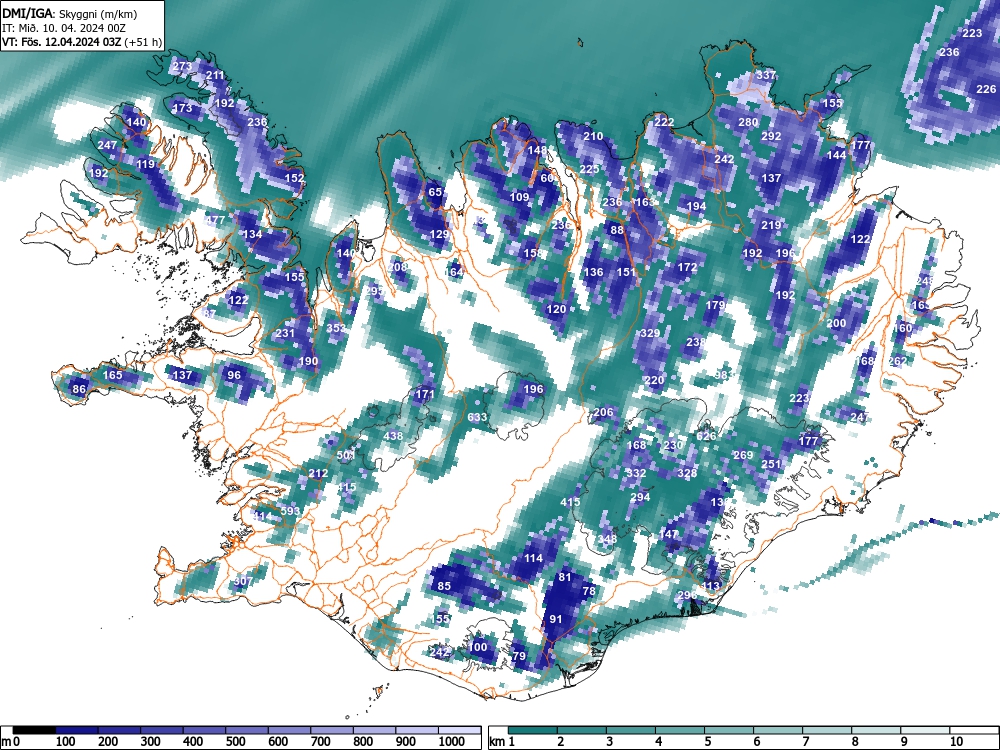
Task: Pick the dark teal 1–2 km legend swatch
Action: 533,730
